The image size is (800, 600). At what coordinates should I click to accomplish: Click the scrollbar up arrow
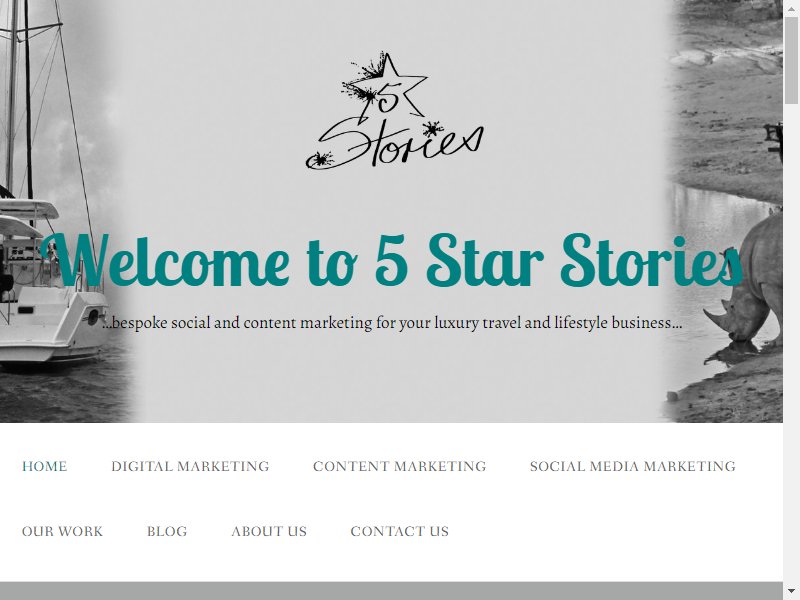tap(791, 8)
